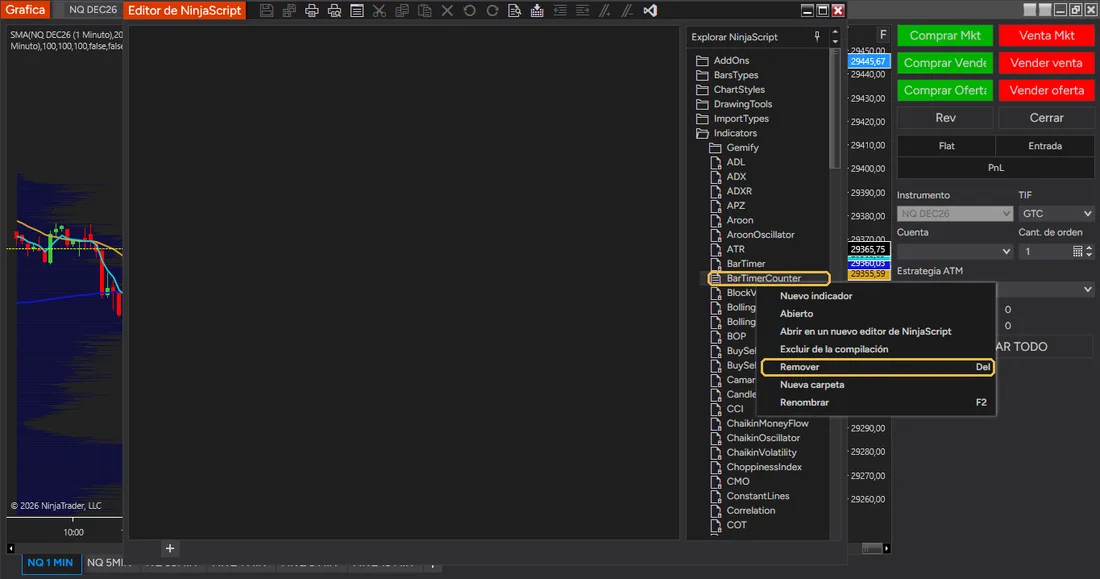Click the Undo arrow icon
The width and height of the screenshot is (1100, 579).
point(469,11)
